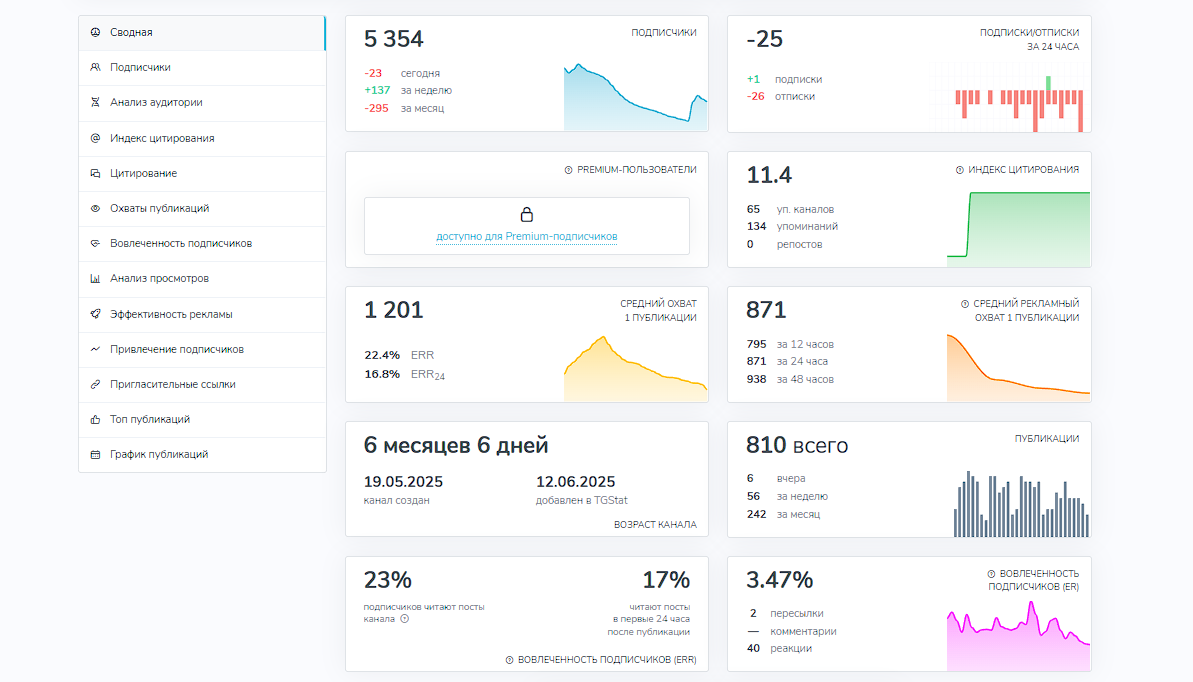The height and width of the screenshot is (682, 1193).
Task: Select Вовлеченность подписчиков in the sidebar
Action: tap(180, 244)
